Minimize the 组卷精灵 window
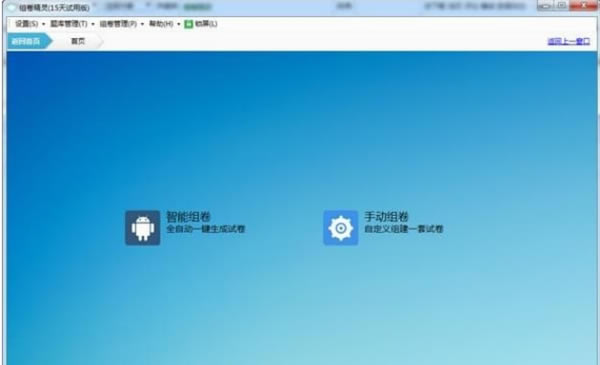Screen dimensions: 600x365 (546, 5)
